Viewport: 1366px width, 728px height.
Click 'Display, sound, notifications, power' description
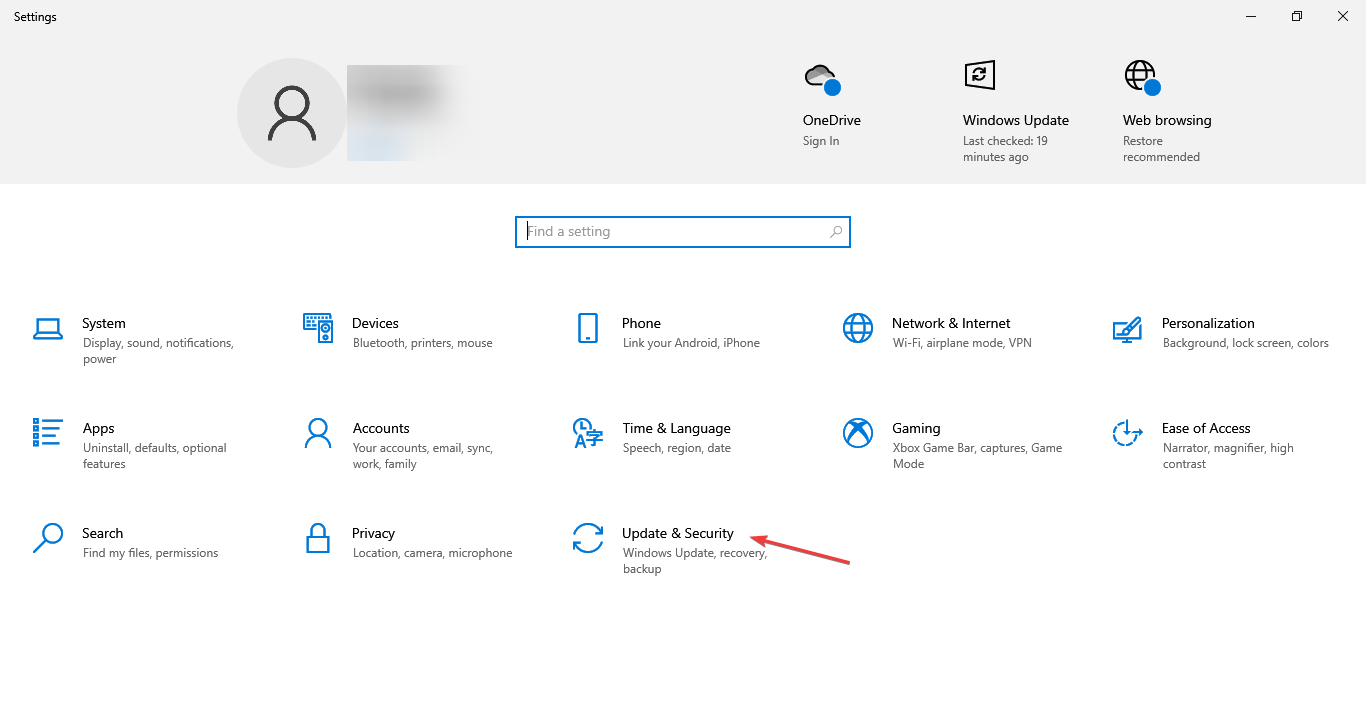click(x=158, y=351)
